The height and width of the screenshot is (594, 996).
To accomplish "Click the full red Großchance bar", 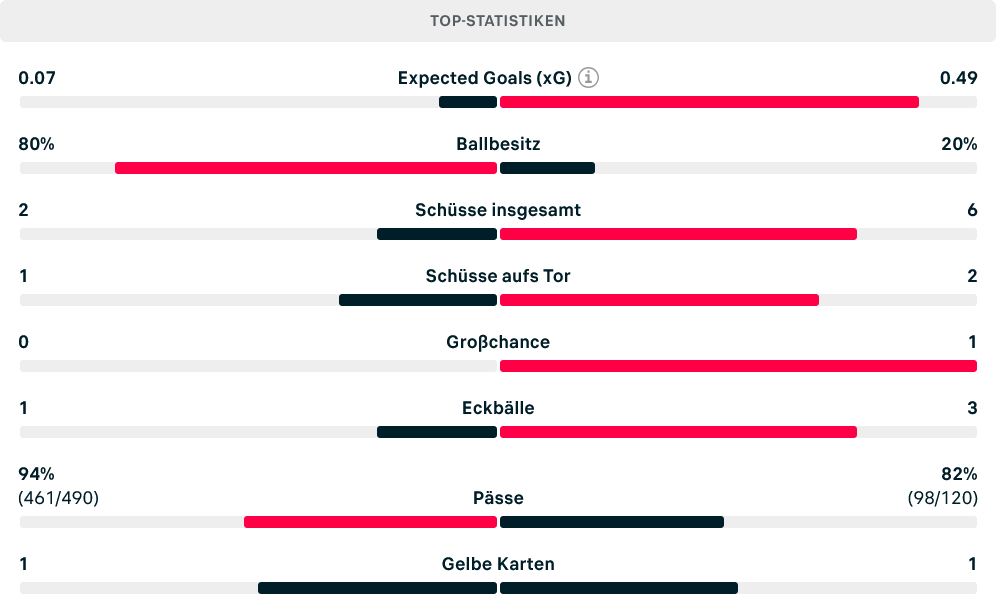I will click(738, 367).
